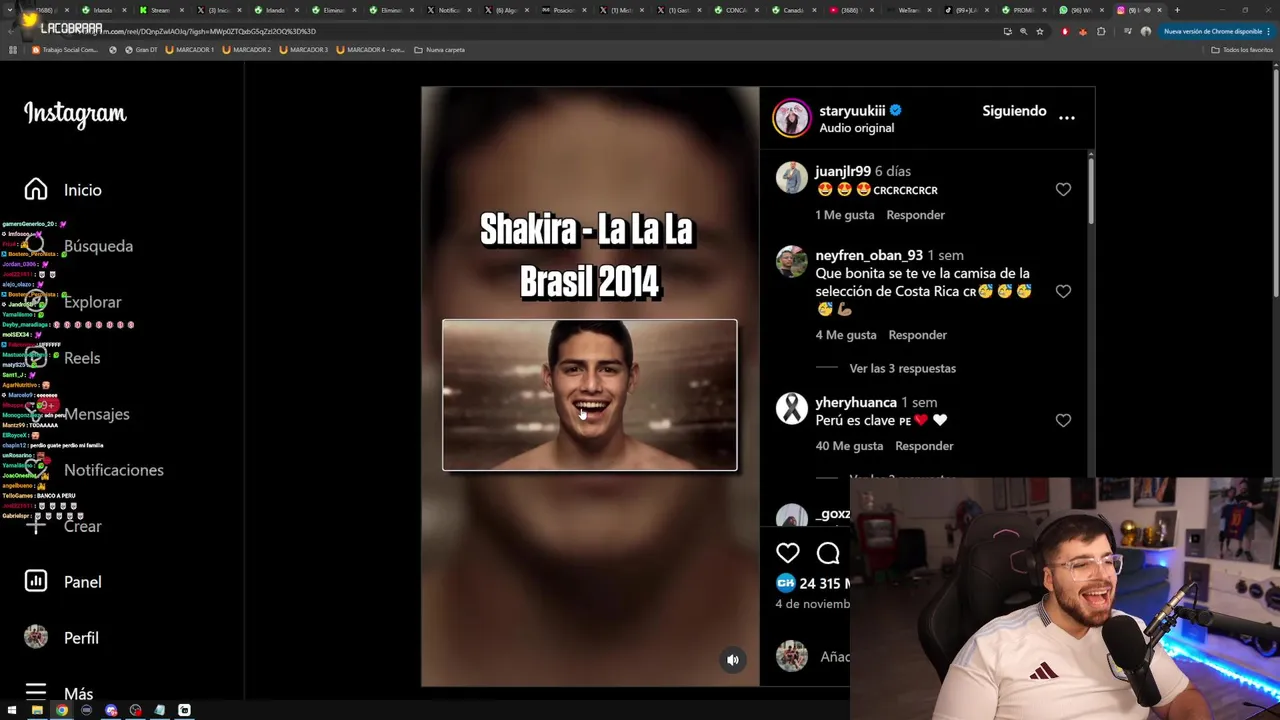Open the MARCADOR 3 bookmark
The image size is (1280, 720).
coord(304,50)
